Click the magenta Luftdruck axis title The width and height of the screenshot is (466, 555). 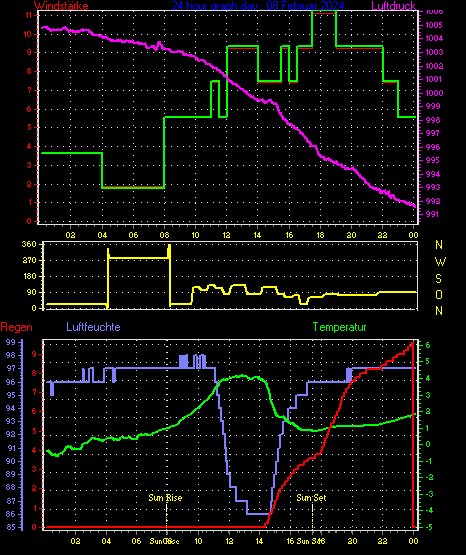[x=393, y=6]
